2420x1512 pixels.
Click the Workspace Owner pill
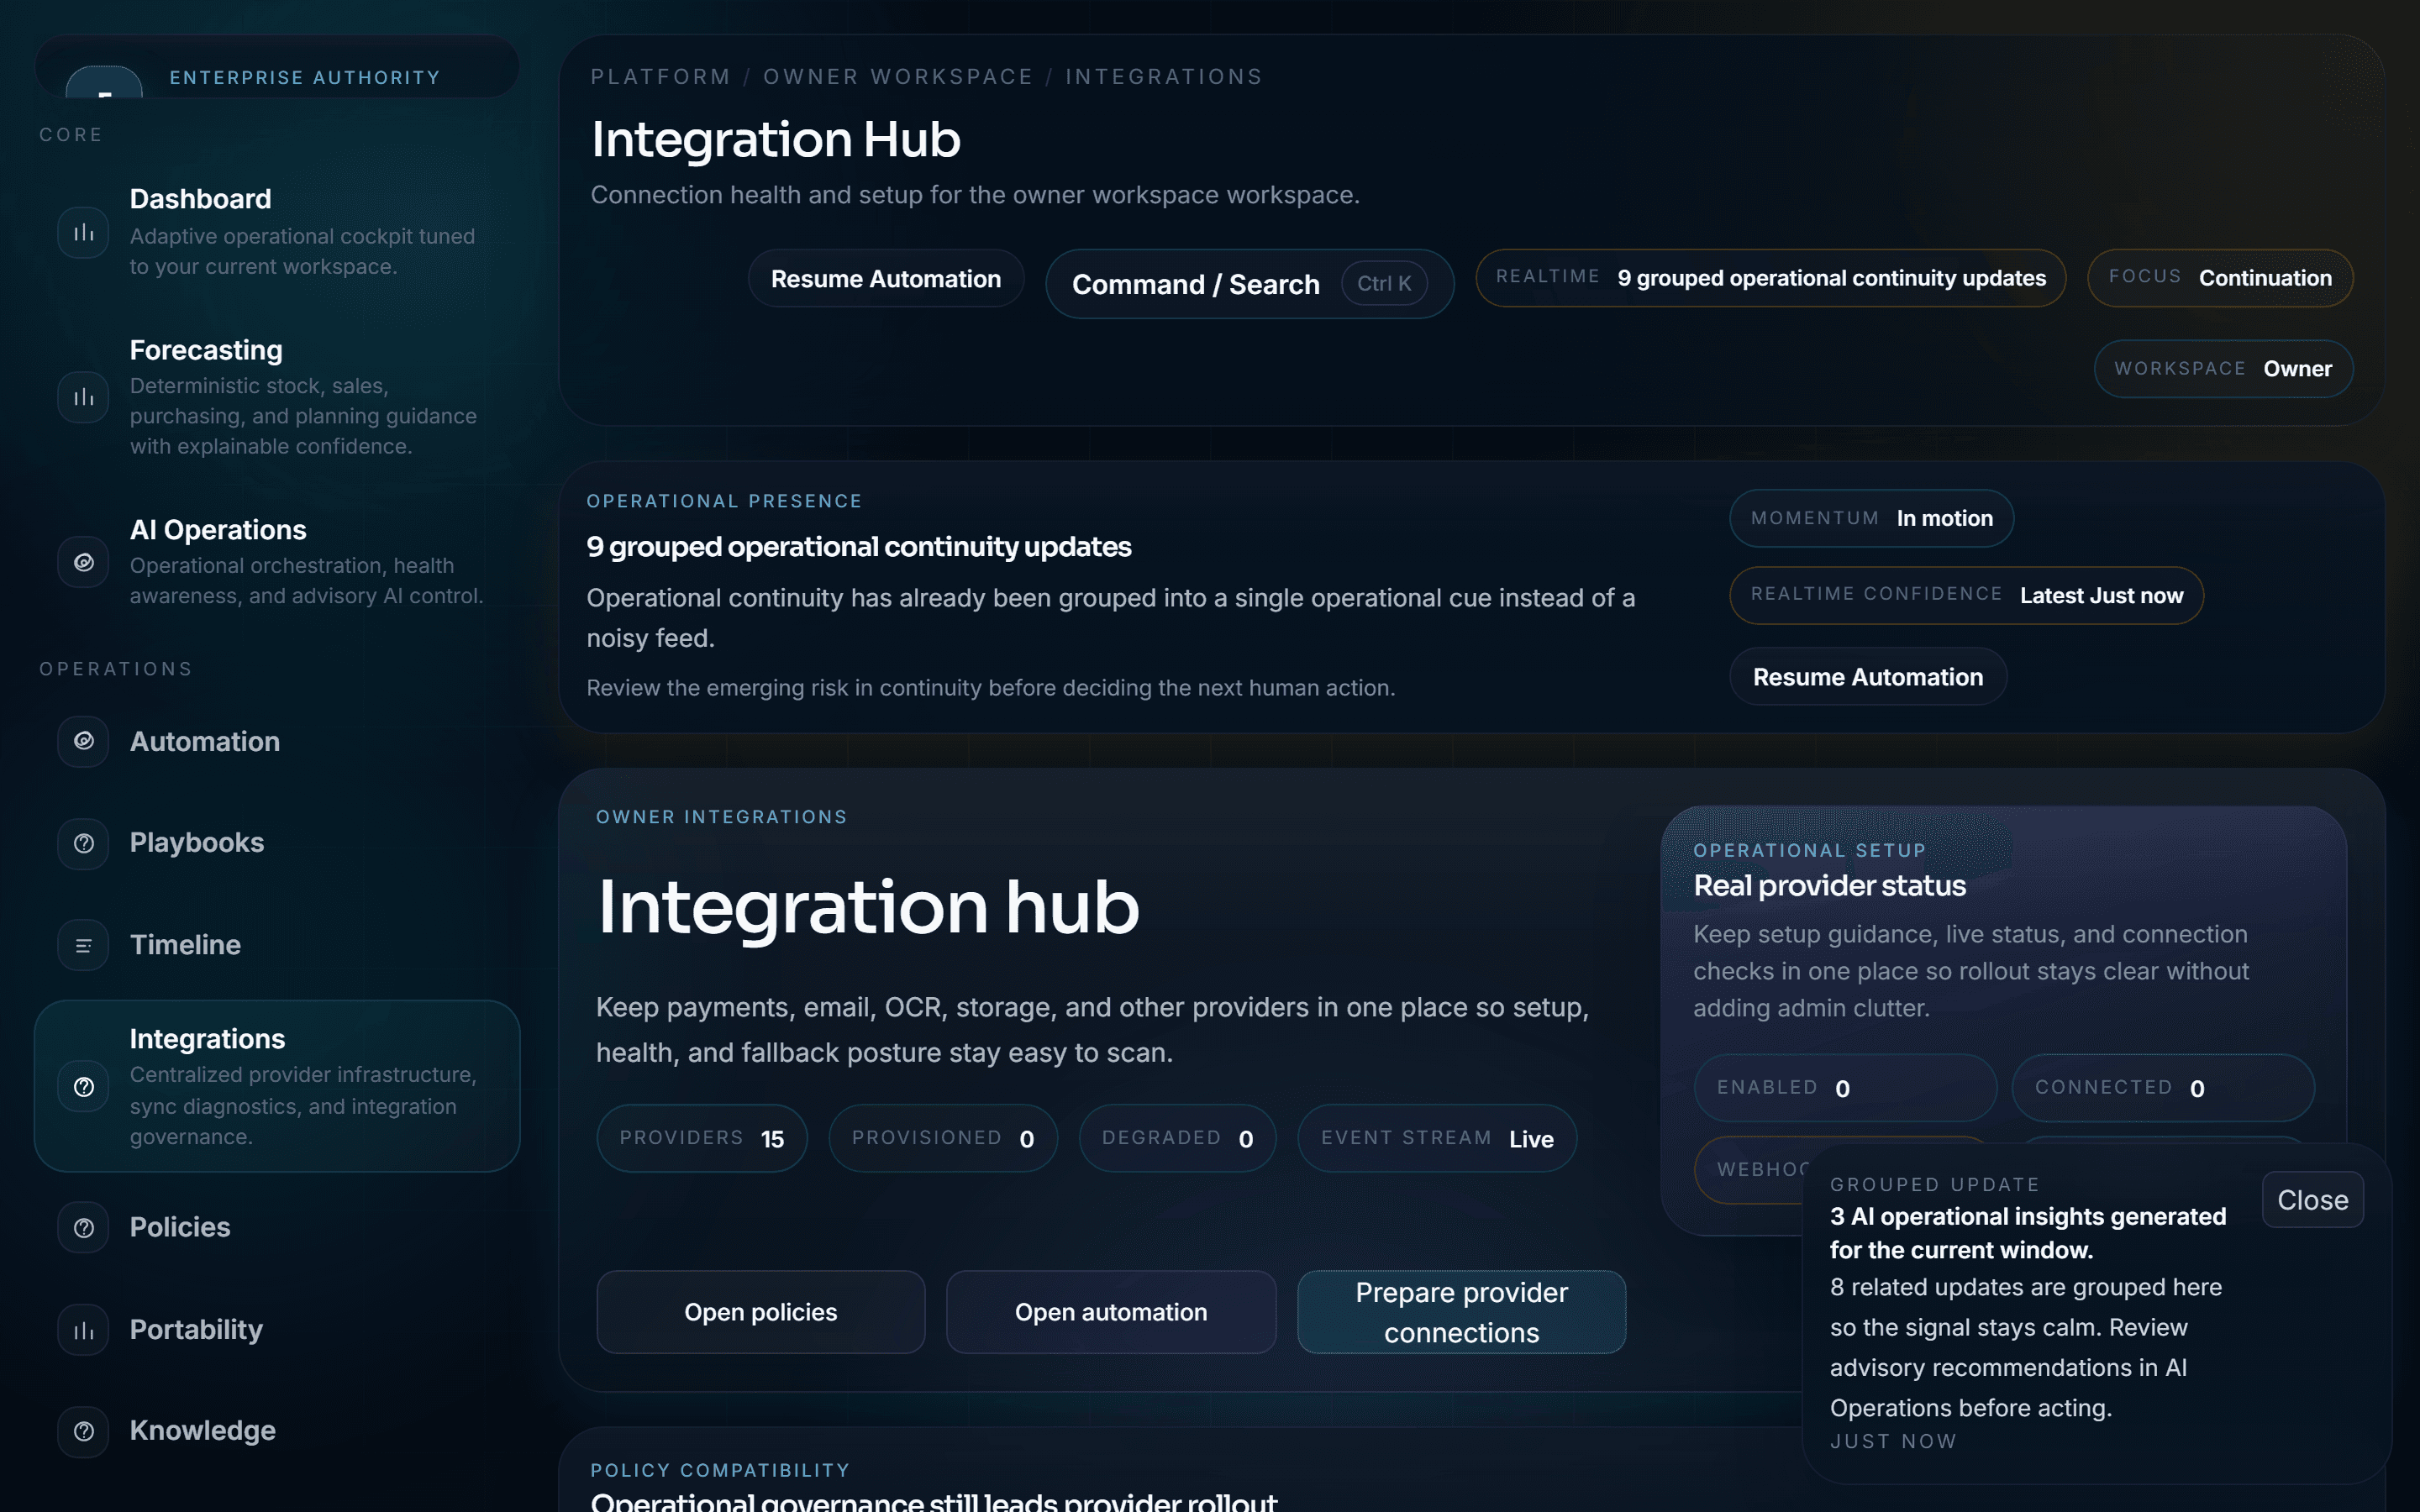point(2223,369)
